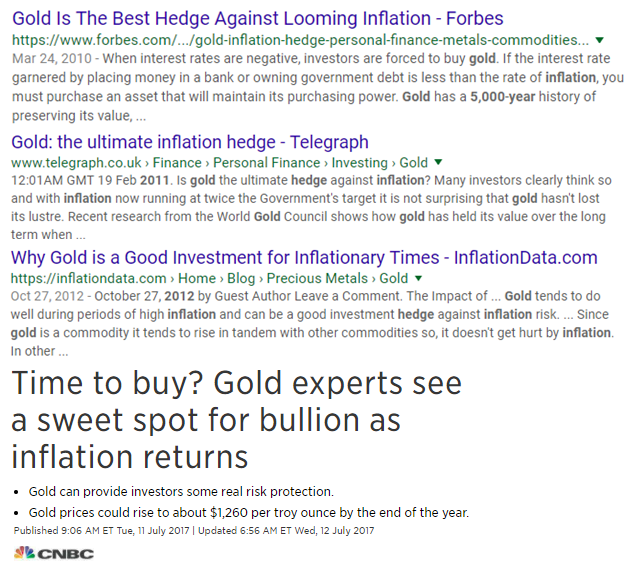Open the inflationdata.com green URL
628x567 pixels.
[89, 278]
